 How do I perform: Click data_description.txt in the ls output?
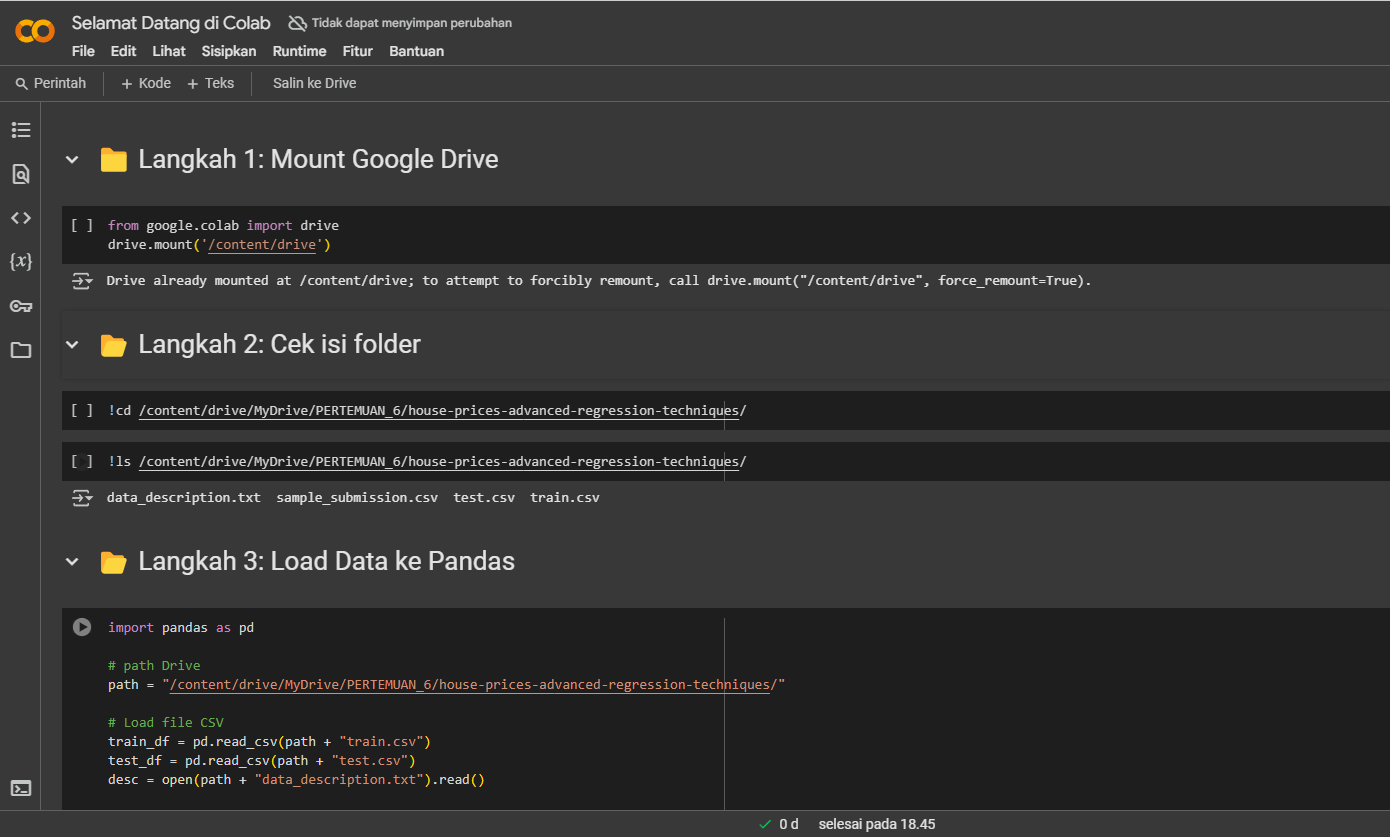point(184,498)
